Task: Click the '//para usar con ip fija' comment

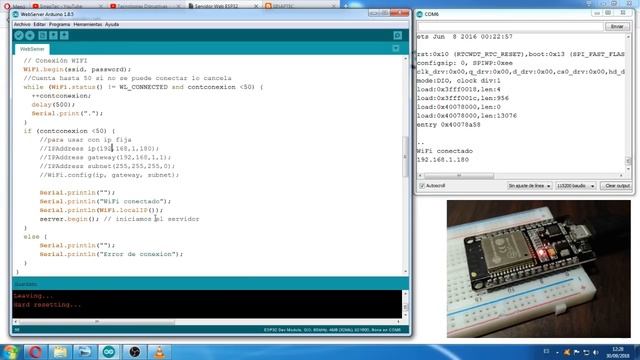Action: [x=85, y=140]
